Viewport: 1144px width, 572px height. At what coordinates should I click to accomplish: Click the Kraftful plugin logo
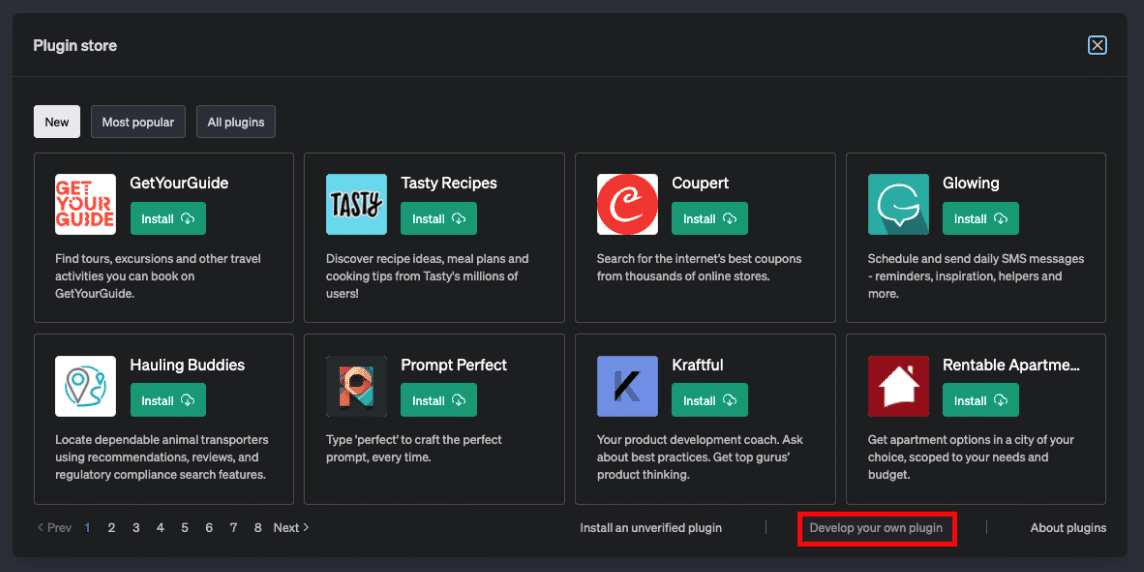tap(627, 386)
